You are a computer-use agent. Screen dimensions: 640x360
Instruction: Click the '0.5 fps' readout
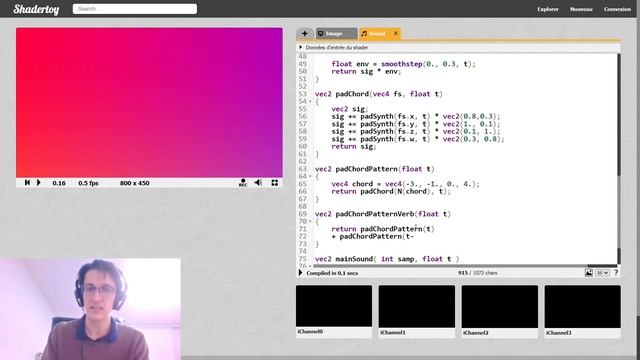pos(88,183)
